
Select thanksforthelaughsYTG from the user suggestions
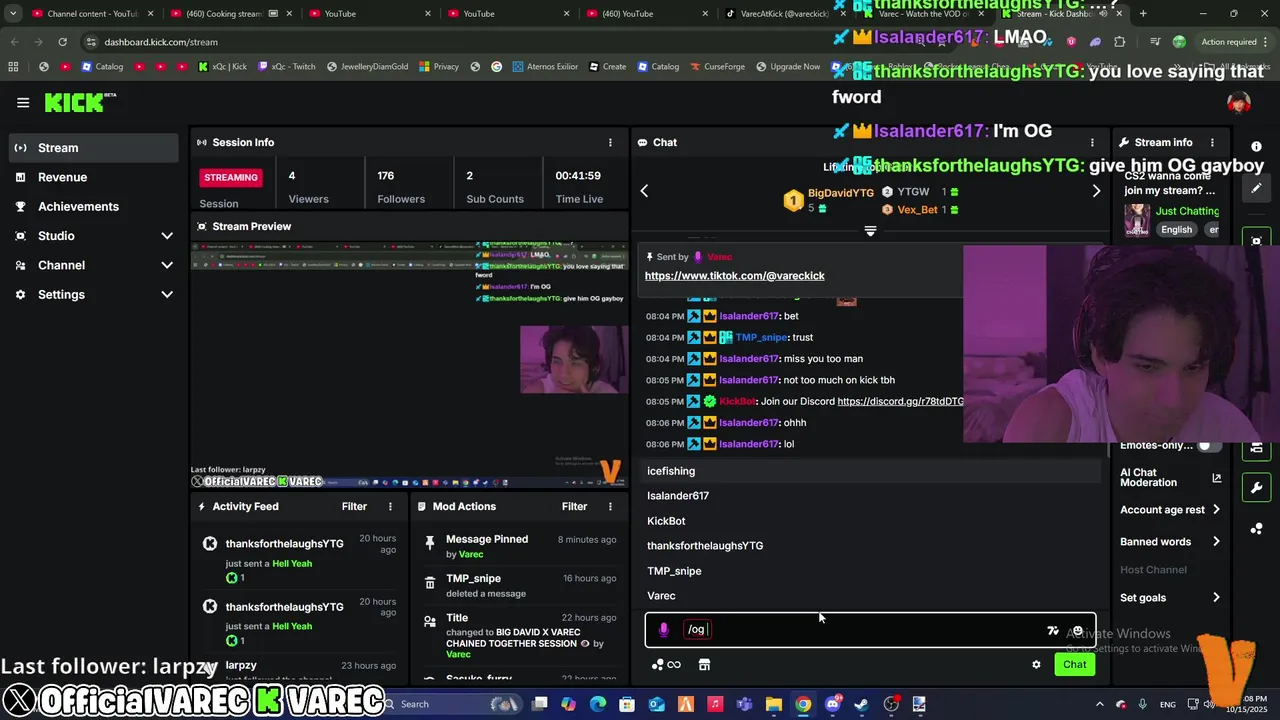coord(870,546)
